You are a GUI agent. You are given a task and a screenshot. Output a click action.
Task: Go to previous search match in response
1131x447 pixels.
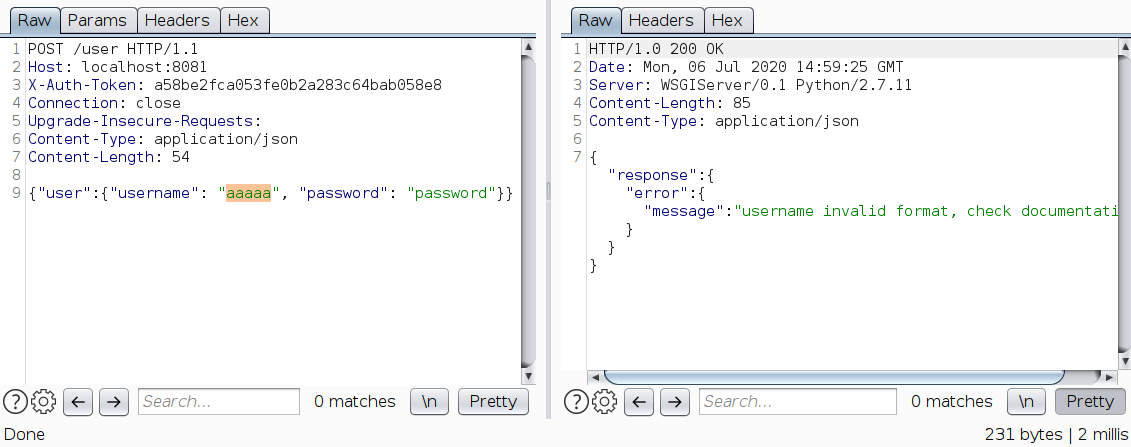[x=641, y=402]
